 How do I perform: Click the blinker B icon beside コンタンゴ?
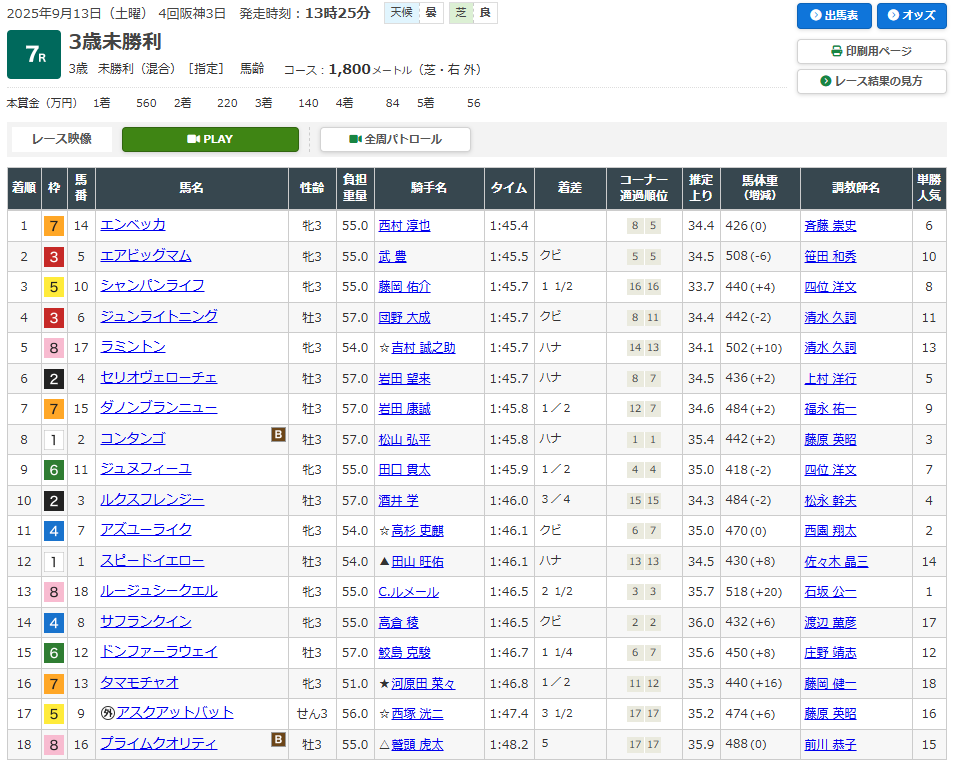point(278,434)
